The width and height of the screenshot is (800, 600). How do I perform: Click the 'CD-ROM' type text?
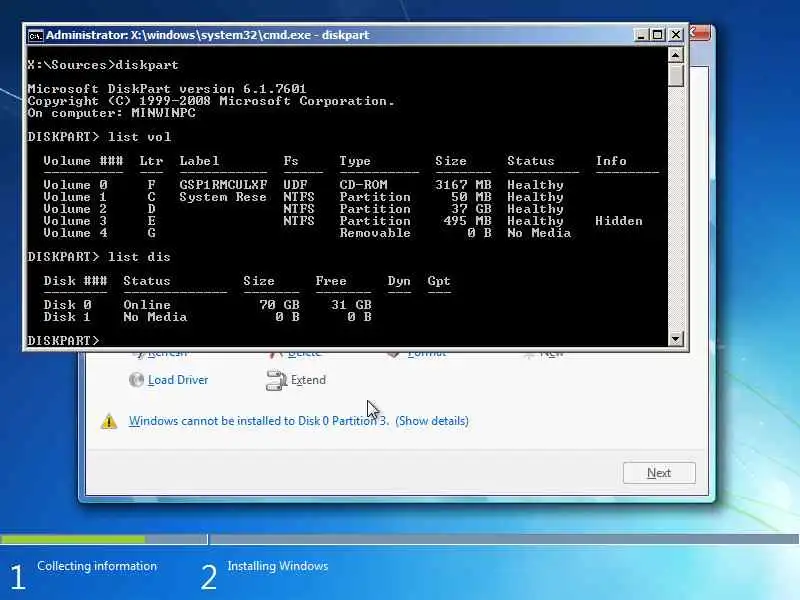(x=363, y=185)
